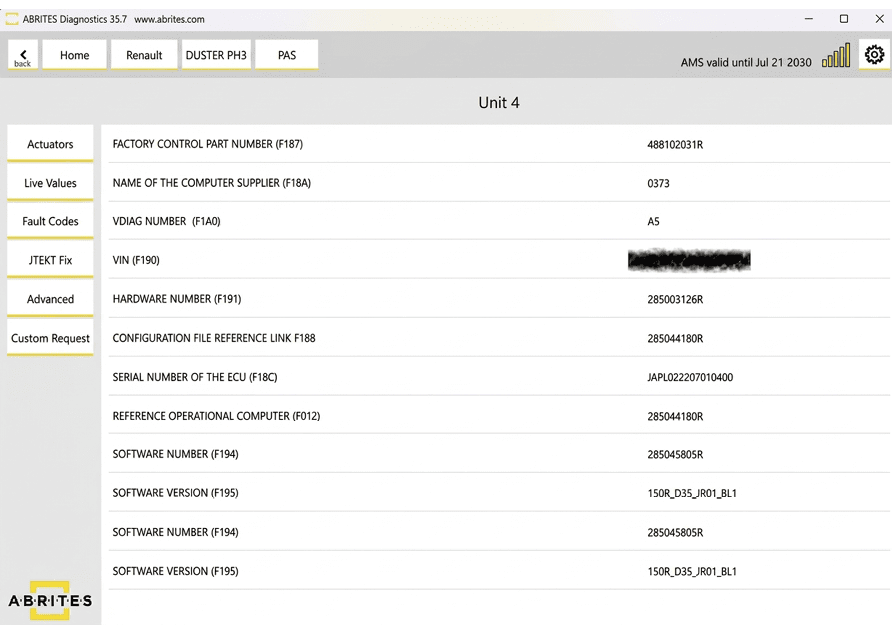Select SERIAL NUMBER OF THE ECU label
This screenshot has width=892, height=632.
click(195, 377)
